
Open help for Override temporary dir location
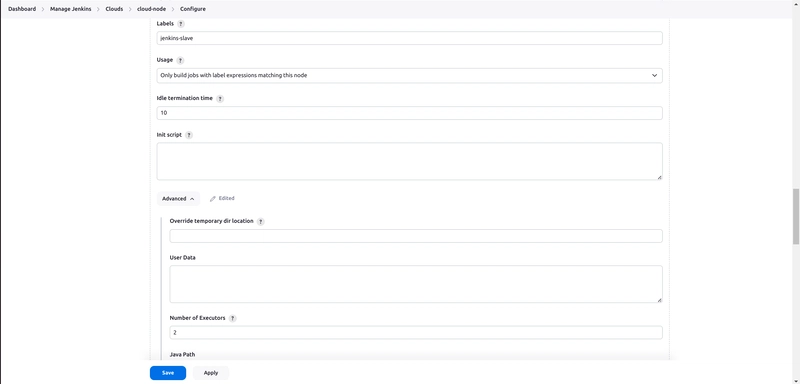[x=261, y=222]
